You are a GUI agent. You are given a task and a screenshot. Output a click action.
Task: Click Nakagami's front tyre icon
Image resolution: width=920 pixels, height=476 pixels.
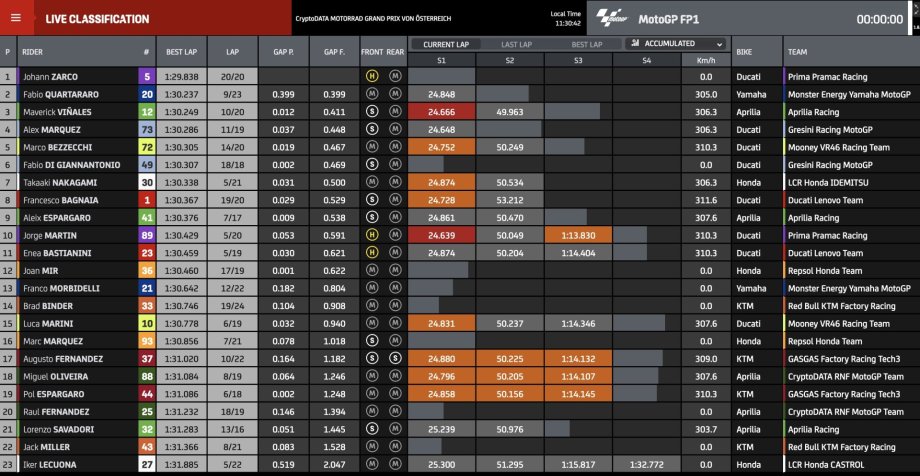click(x=371, y=182)
